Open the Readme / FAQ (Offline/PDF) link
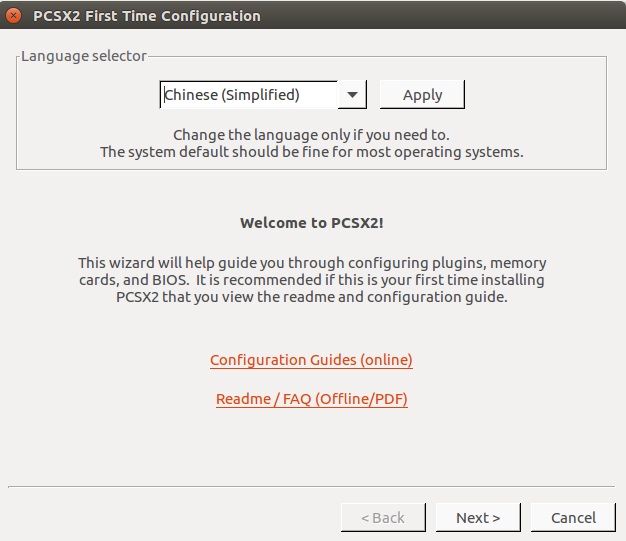Screen dimensions: 626x541 [x=311, y=399]
